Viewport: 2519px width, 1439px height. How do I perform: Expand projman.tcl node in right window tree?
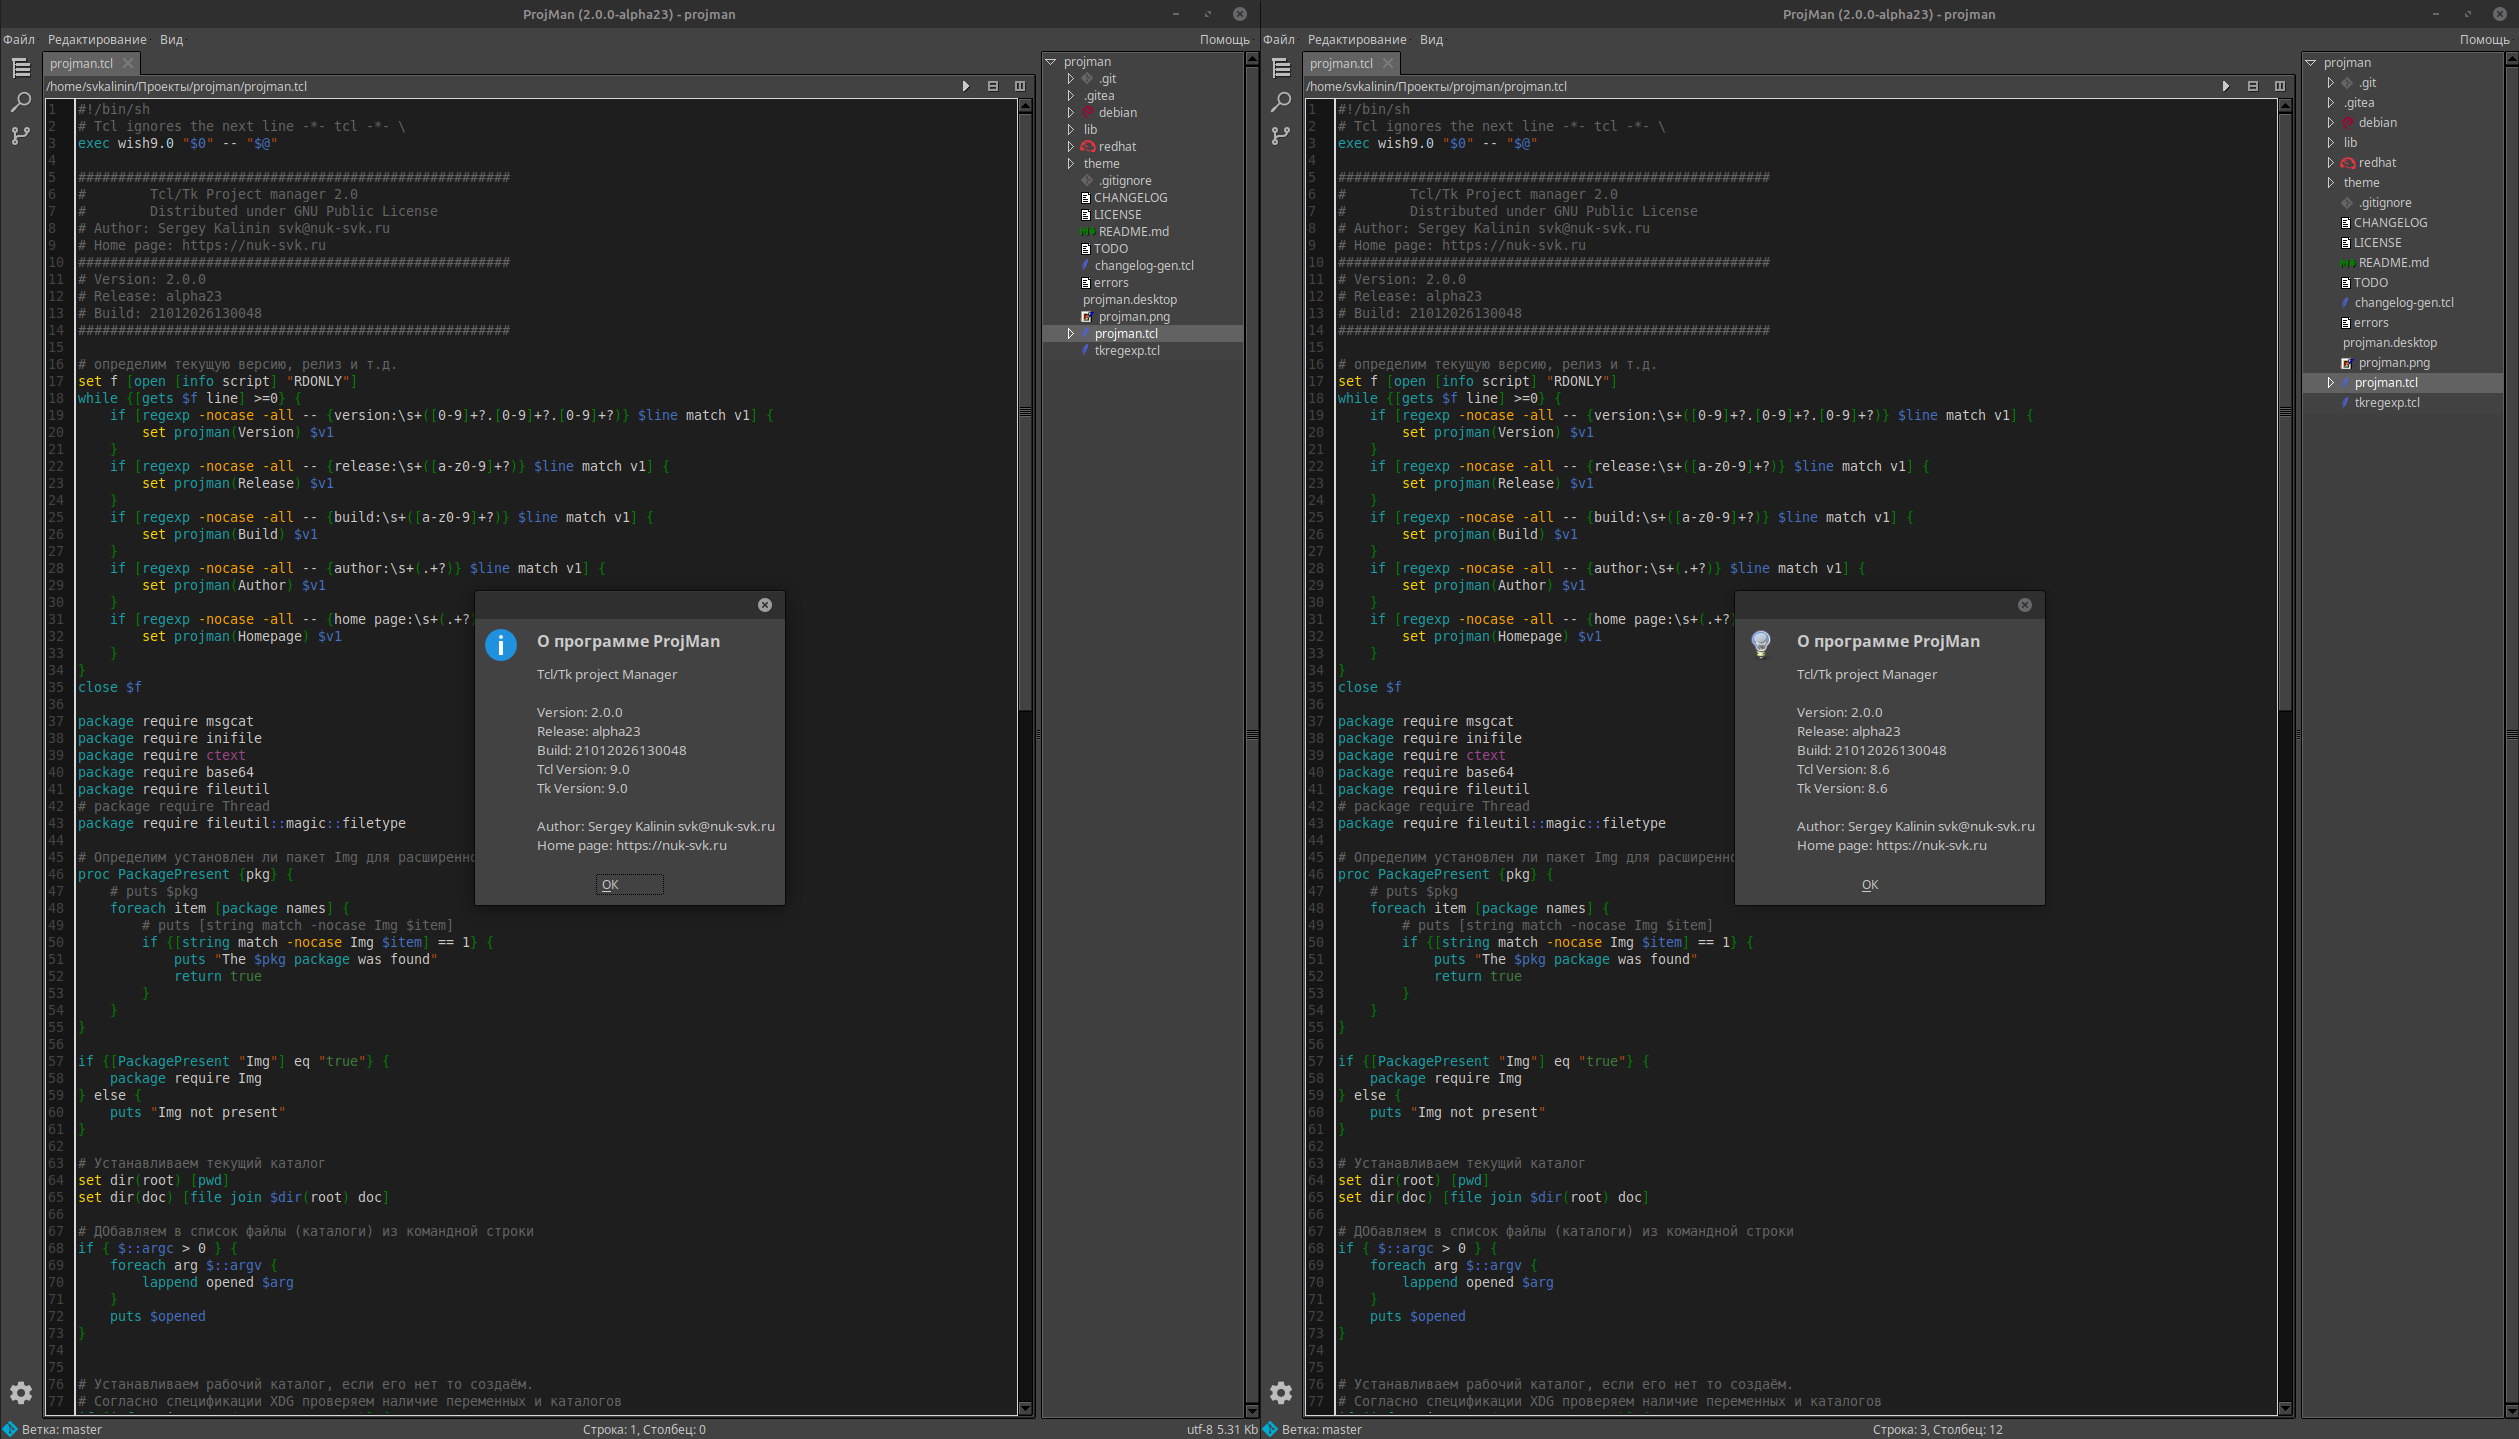pos(2331,383)
